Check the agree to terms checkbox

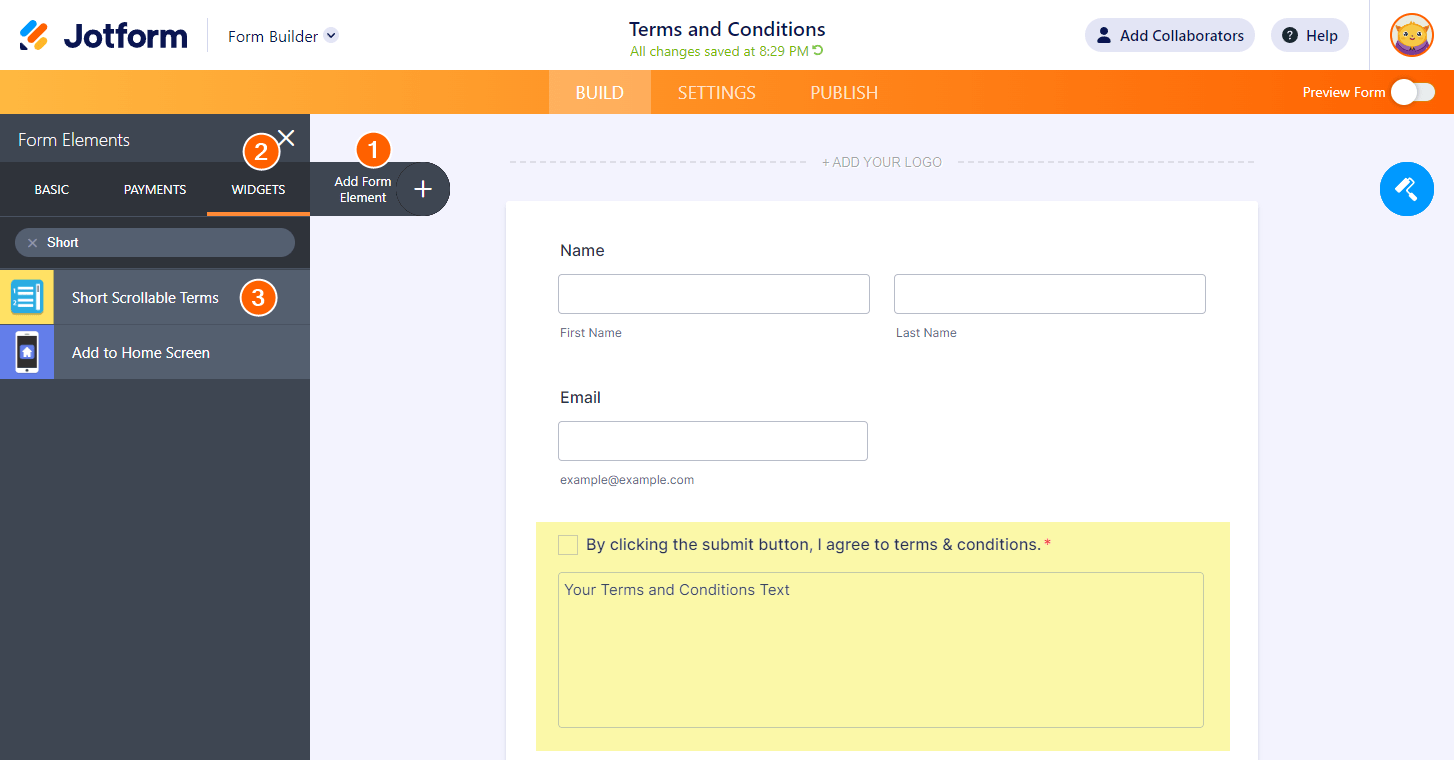click(568, 545)
